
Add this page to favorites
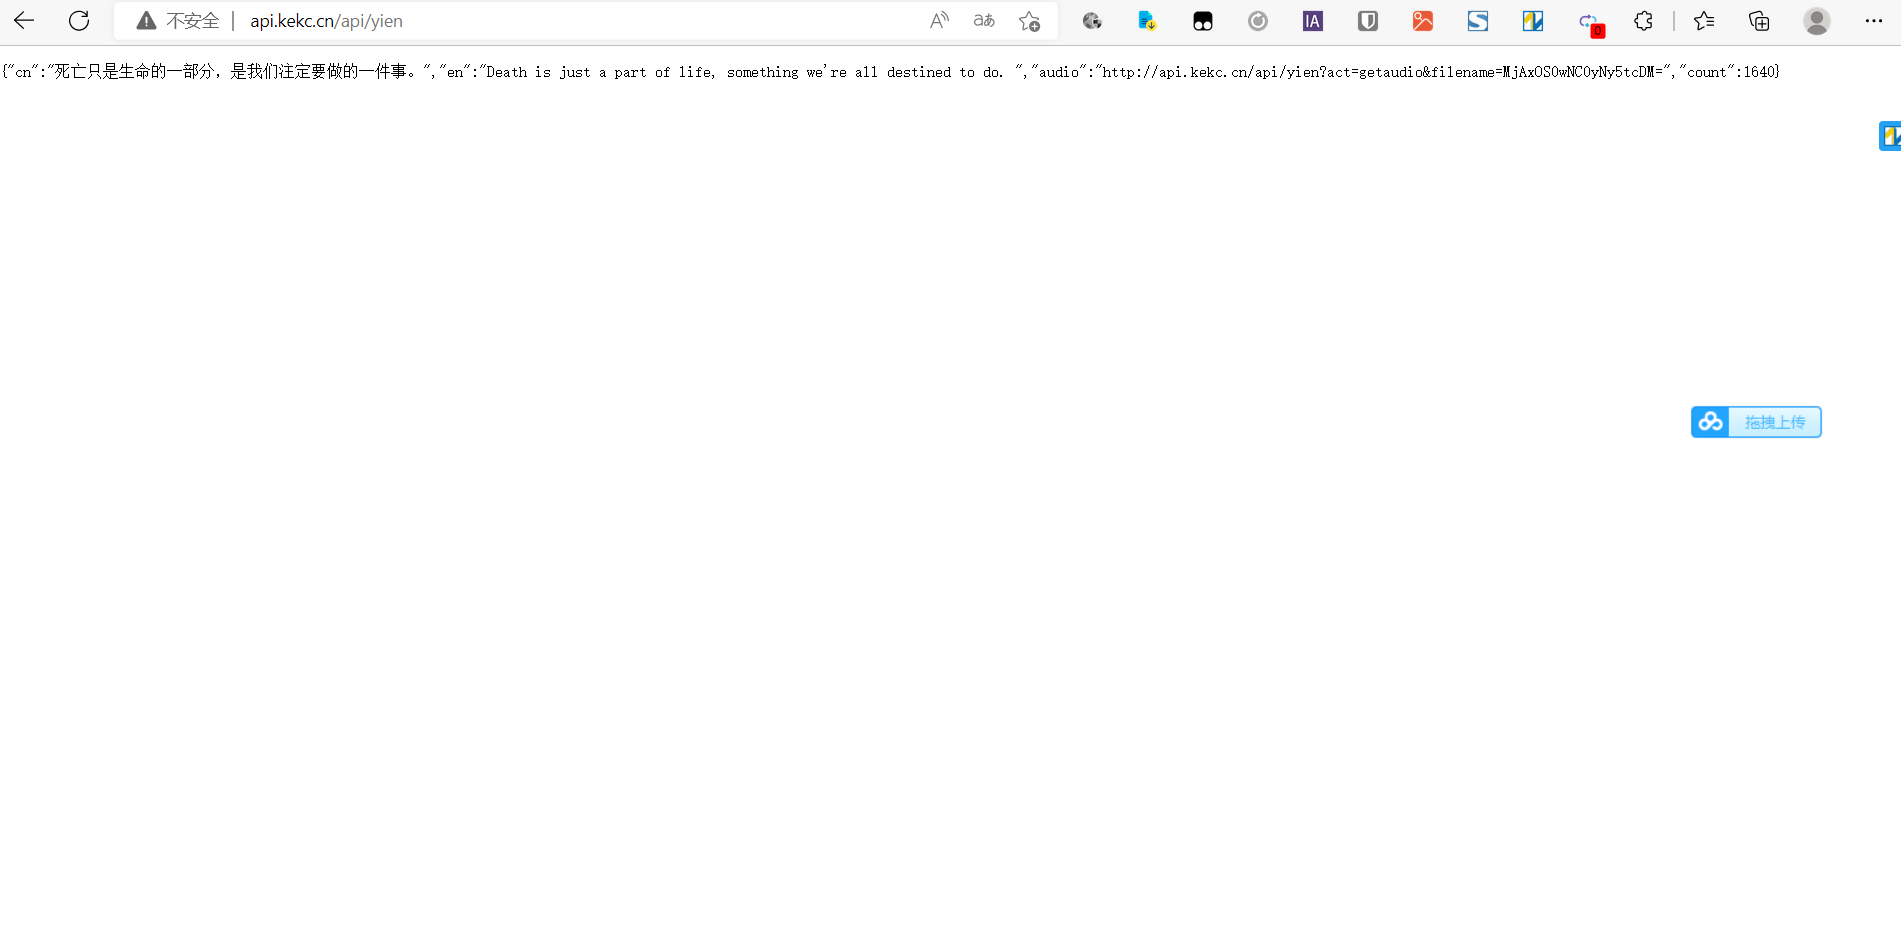[1029, 21]
